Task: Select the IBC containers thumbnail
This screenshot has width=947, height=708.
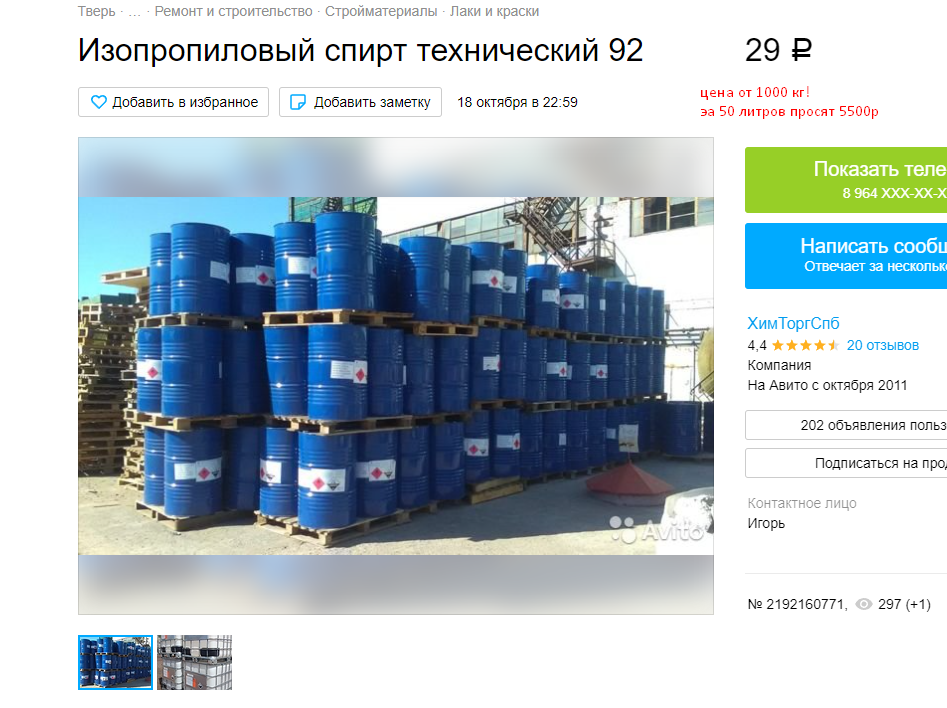Action: [x=194, y=662]
